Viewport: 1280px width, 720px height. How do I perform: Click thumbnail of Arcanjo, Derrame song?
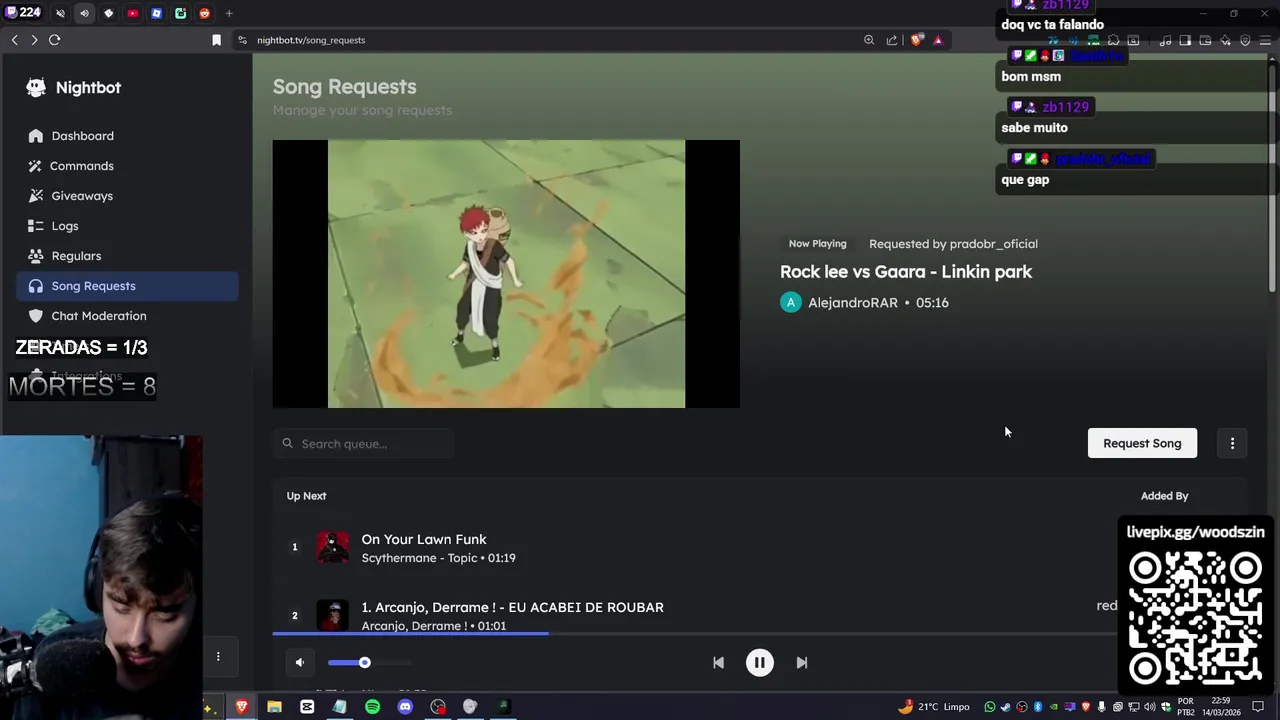[x=333, y=615]
